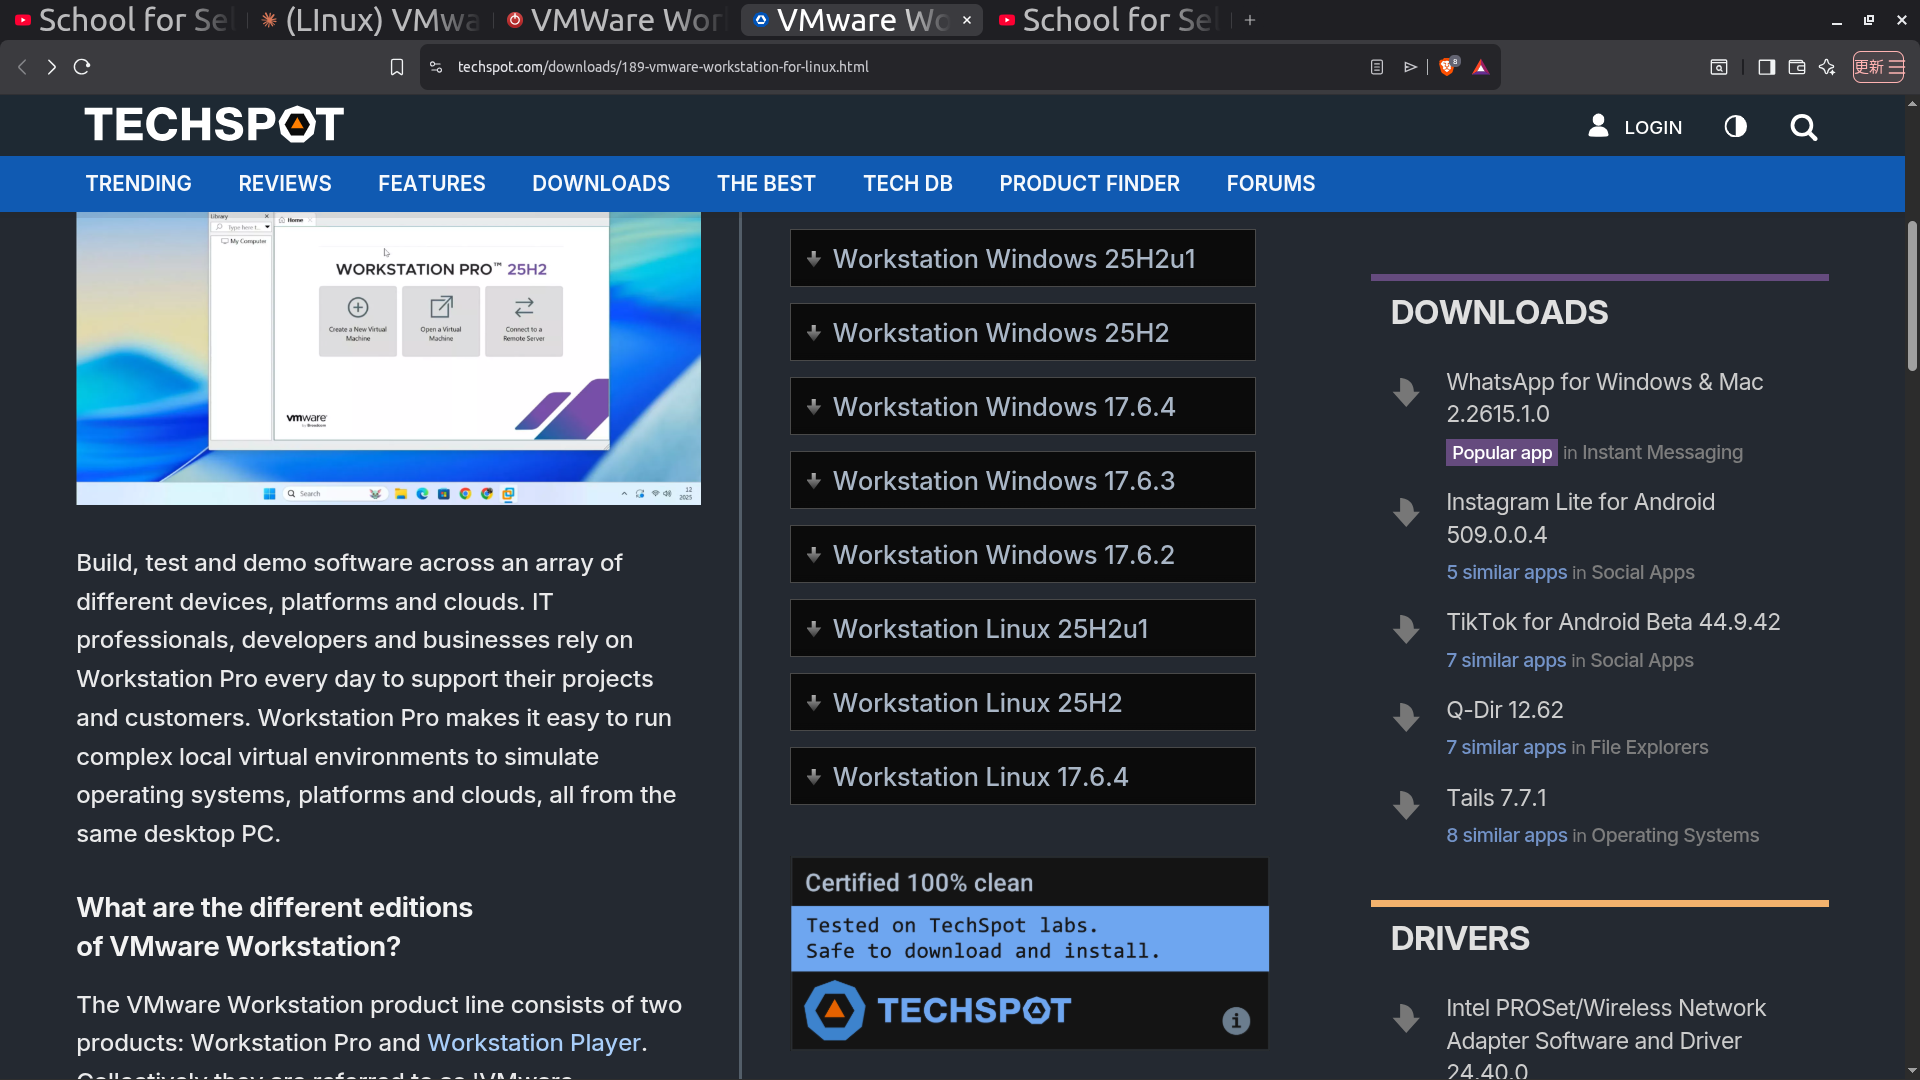Open the FEATURES menu item
The width and height of the screenshot is (1920, 1080).
point(432,184)
